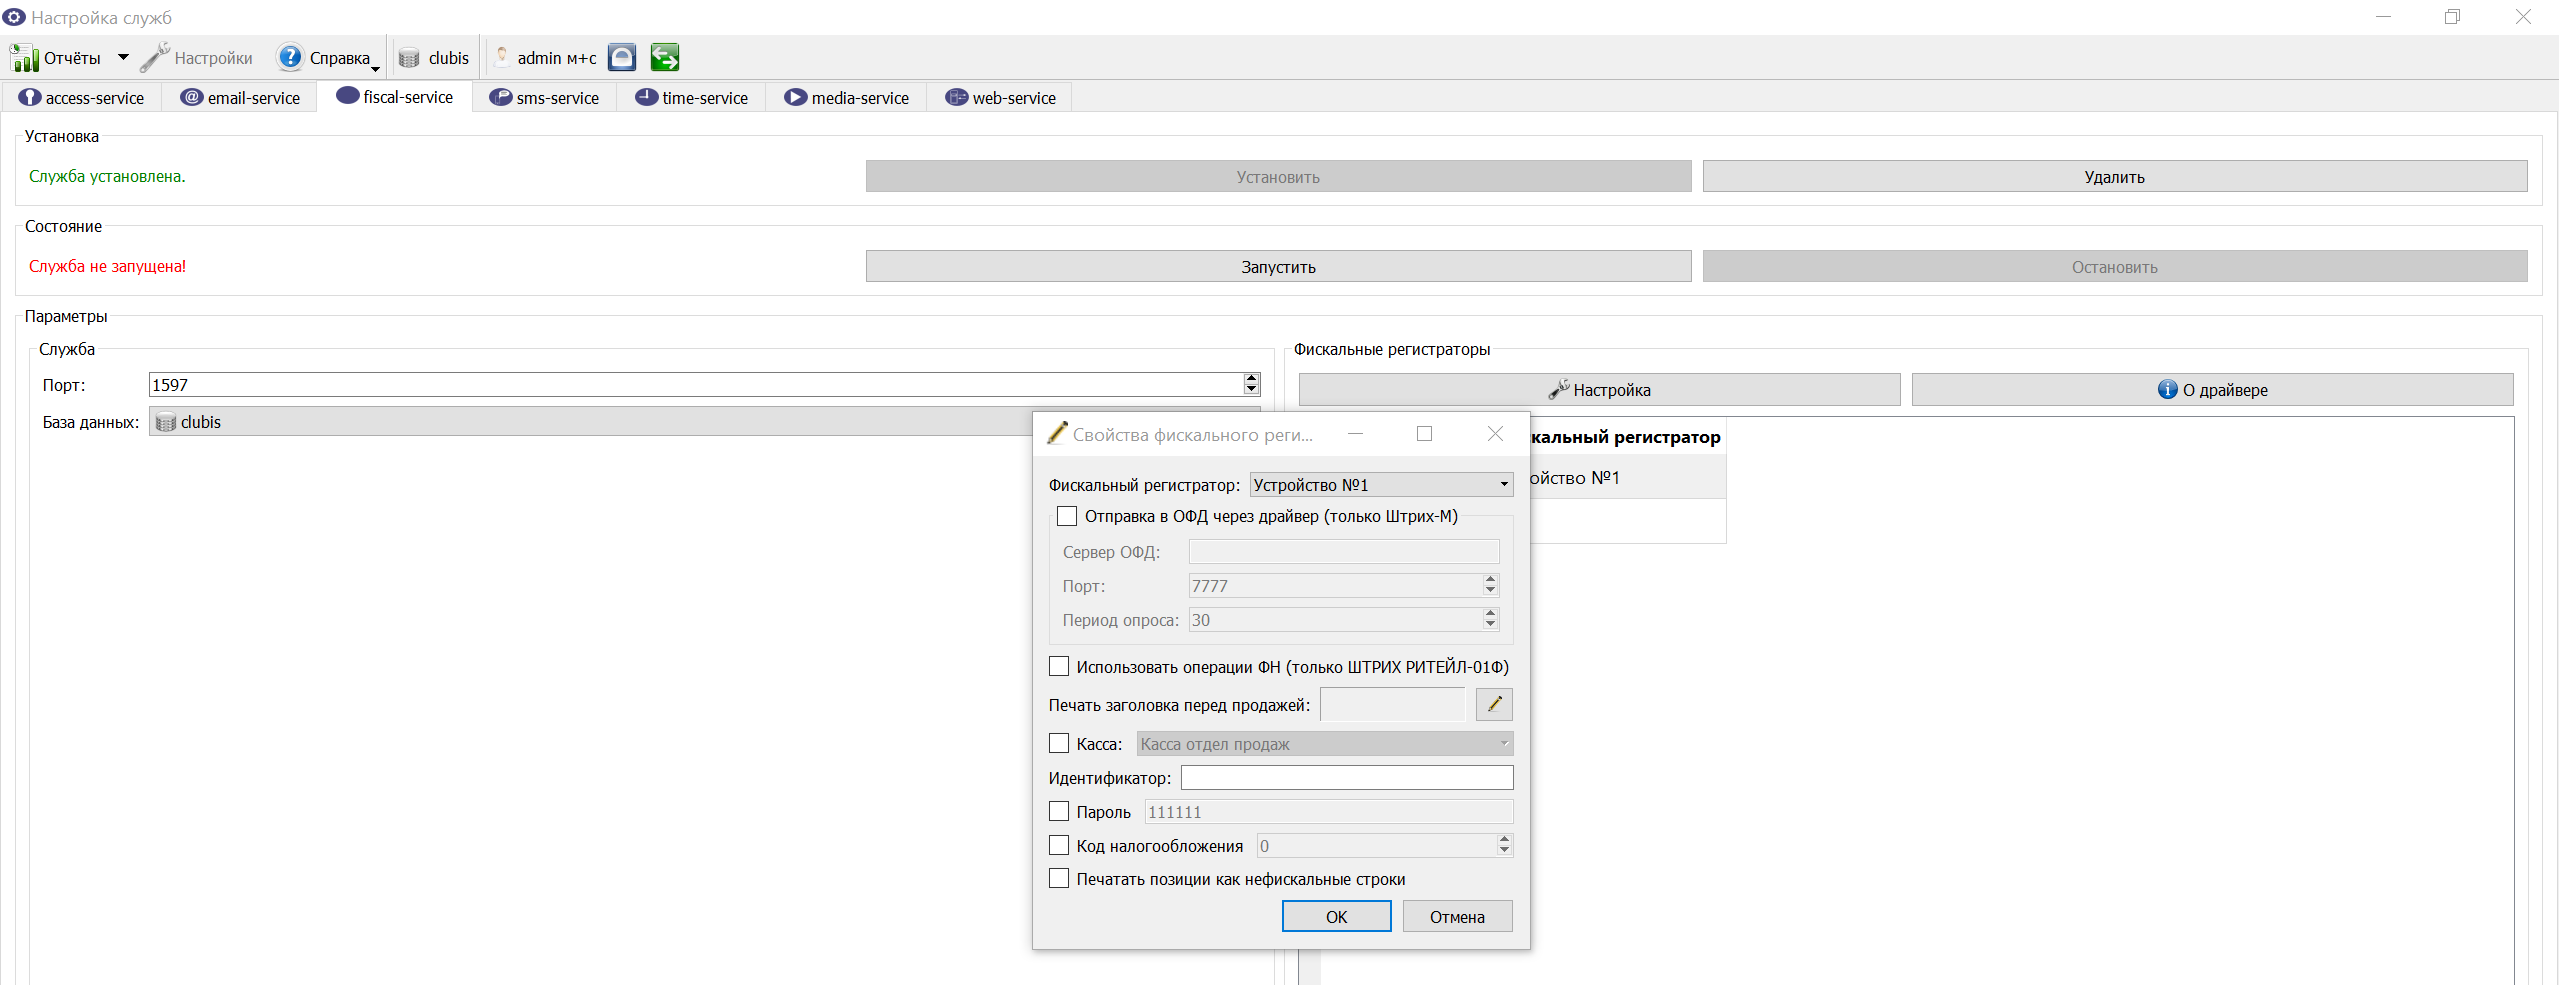Increase the service Порт 1597 spinner

tap(1251, 379)
